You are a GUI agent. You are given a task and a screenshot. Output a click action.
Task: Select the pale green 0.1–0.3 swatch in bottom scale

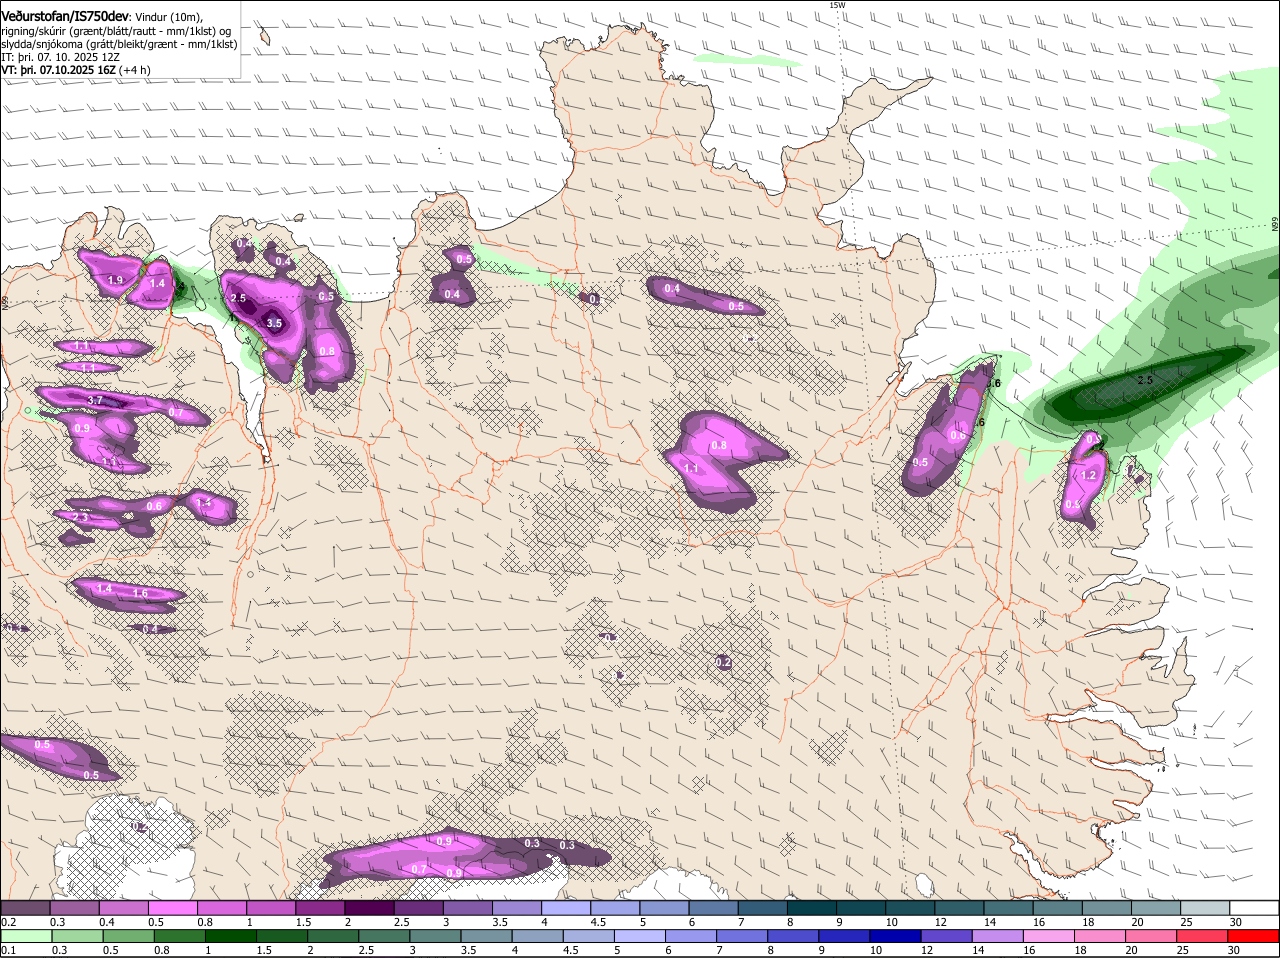click(27, 936)
